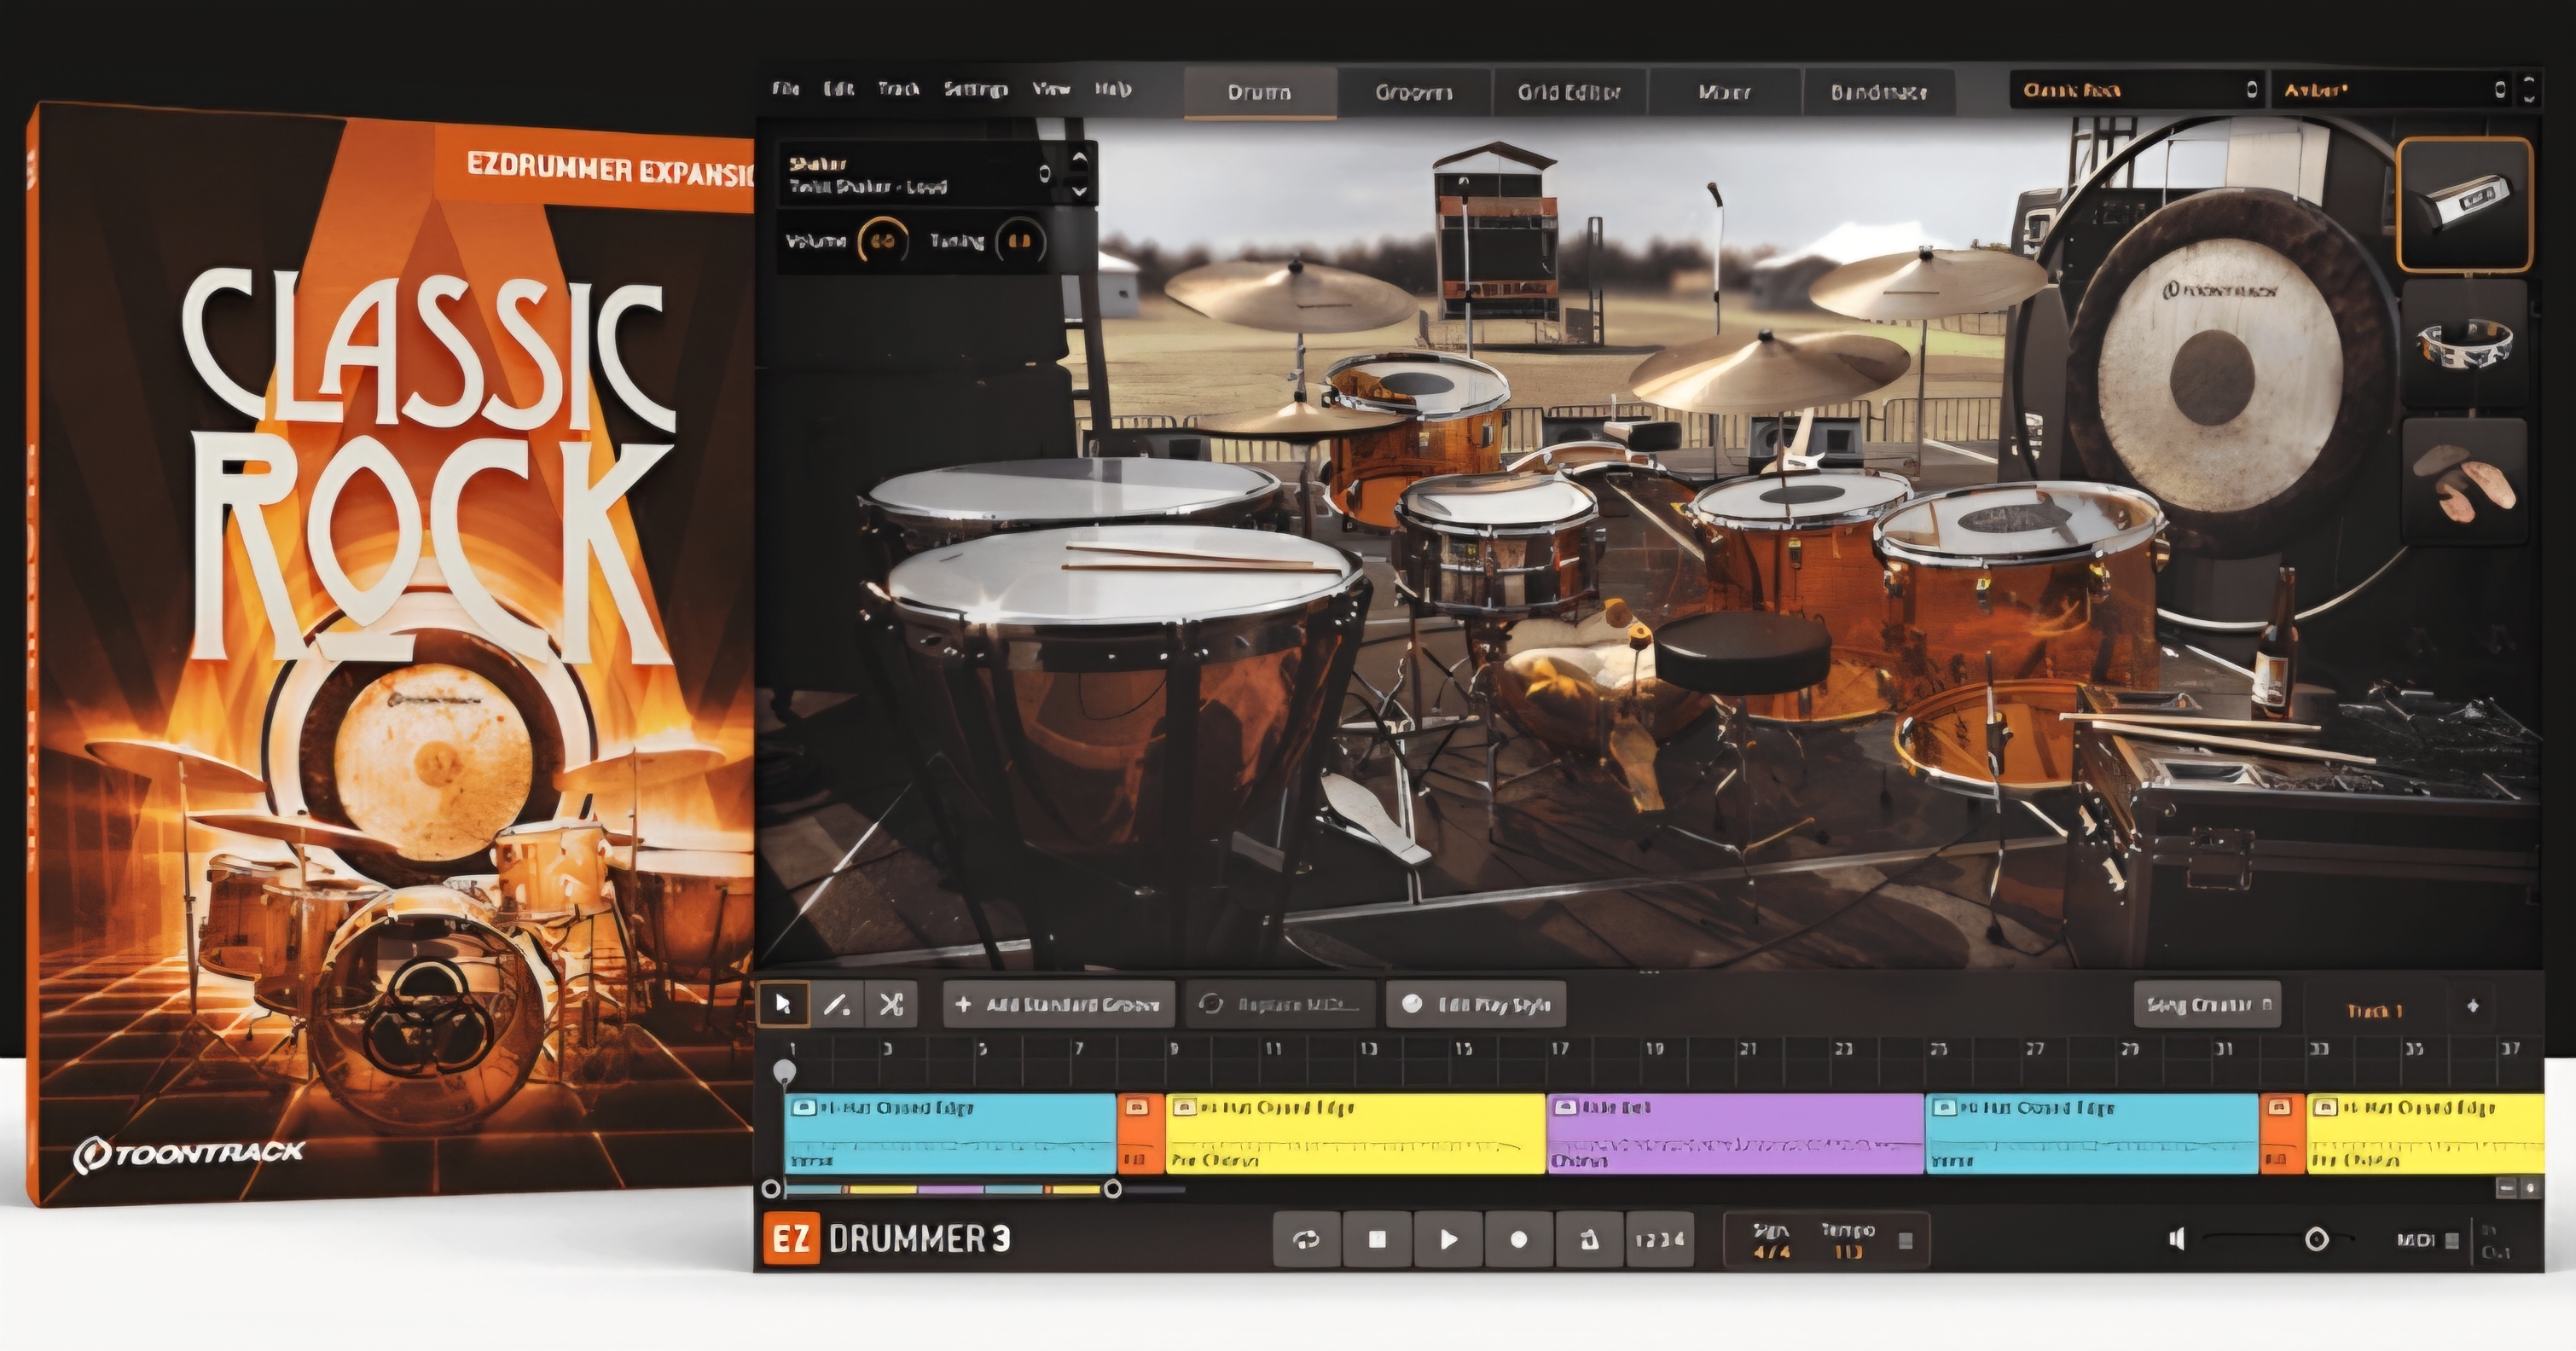
Task: Toggle the 1234 count-in
Action: coord(1659,1239)
